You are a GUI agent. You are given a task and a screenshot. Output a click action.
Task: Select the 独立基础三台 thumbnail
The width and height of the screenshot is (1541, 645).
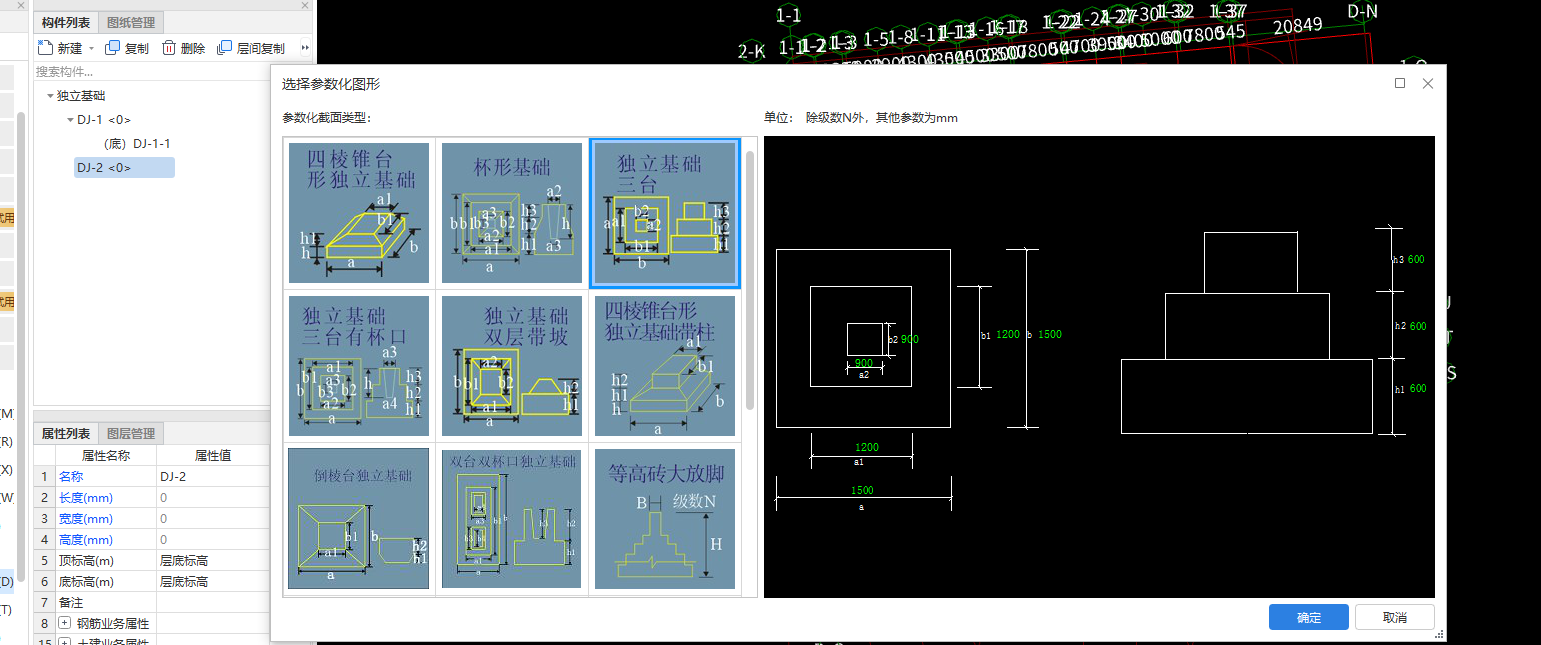(665, 213)
